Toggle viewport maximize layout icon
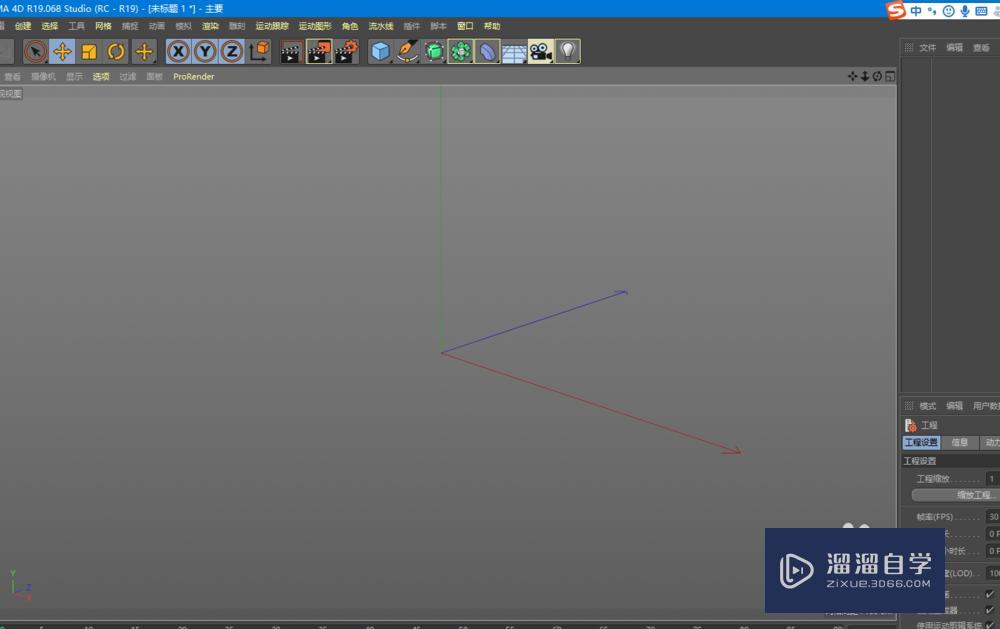This screenshot has width=1000, height=629. click(890, 77)
